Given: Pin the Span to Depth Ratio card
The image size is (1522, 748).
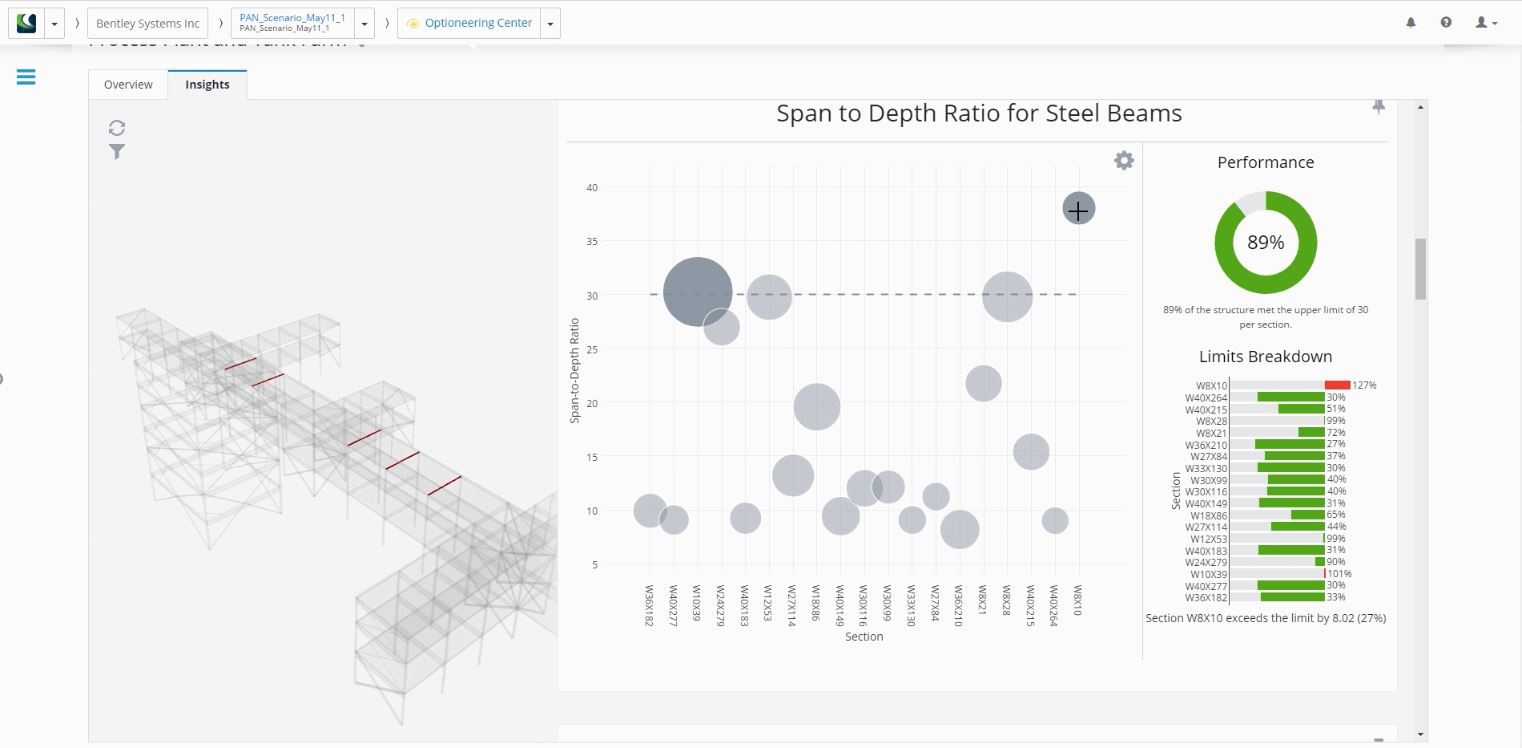Looking at the screenshot, I should pos(1378,106).
